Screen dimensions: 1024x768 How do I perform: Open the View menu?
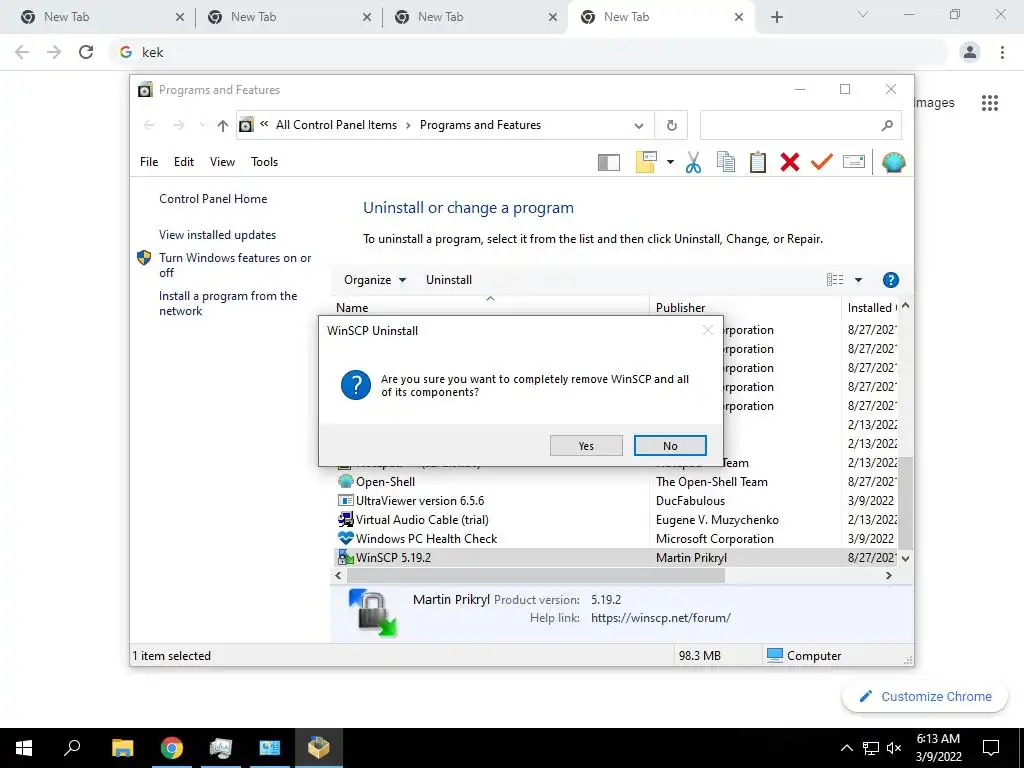click(222, 162)
